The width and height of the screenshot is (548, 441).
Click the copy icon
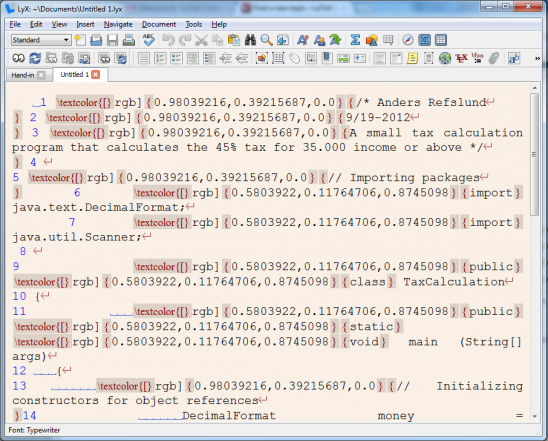click(x=217, y=40)
